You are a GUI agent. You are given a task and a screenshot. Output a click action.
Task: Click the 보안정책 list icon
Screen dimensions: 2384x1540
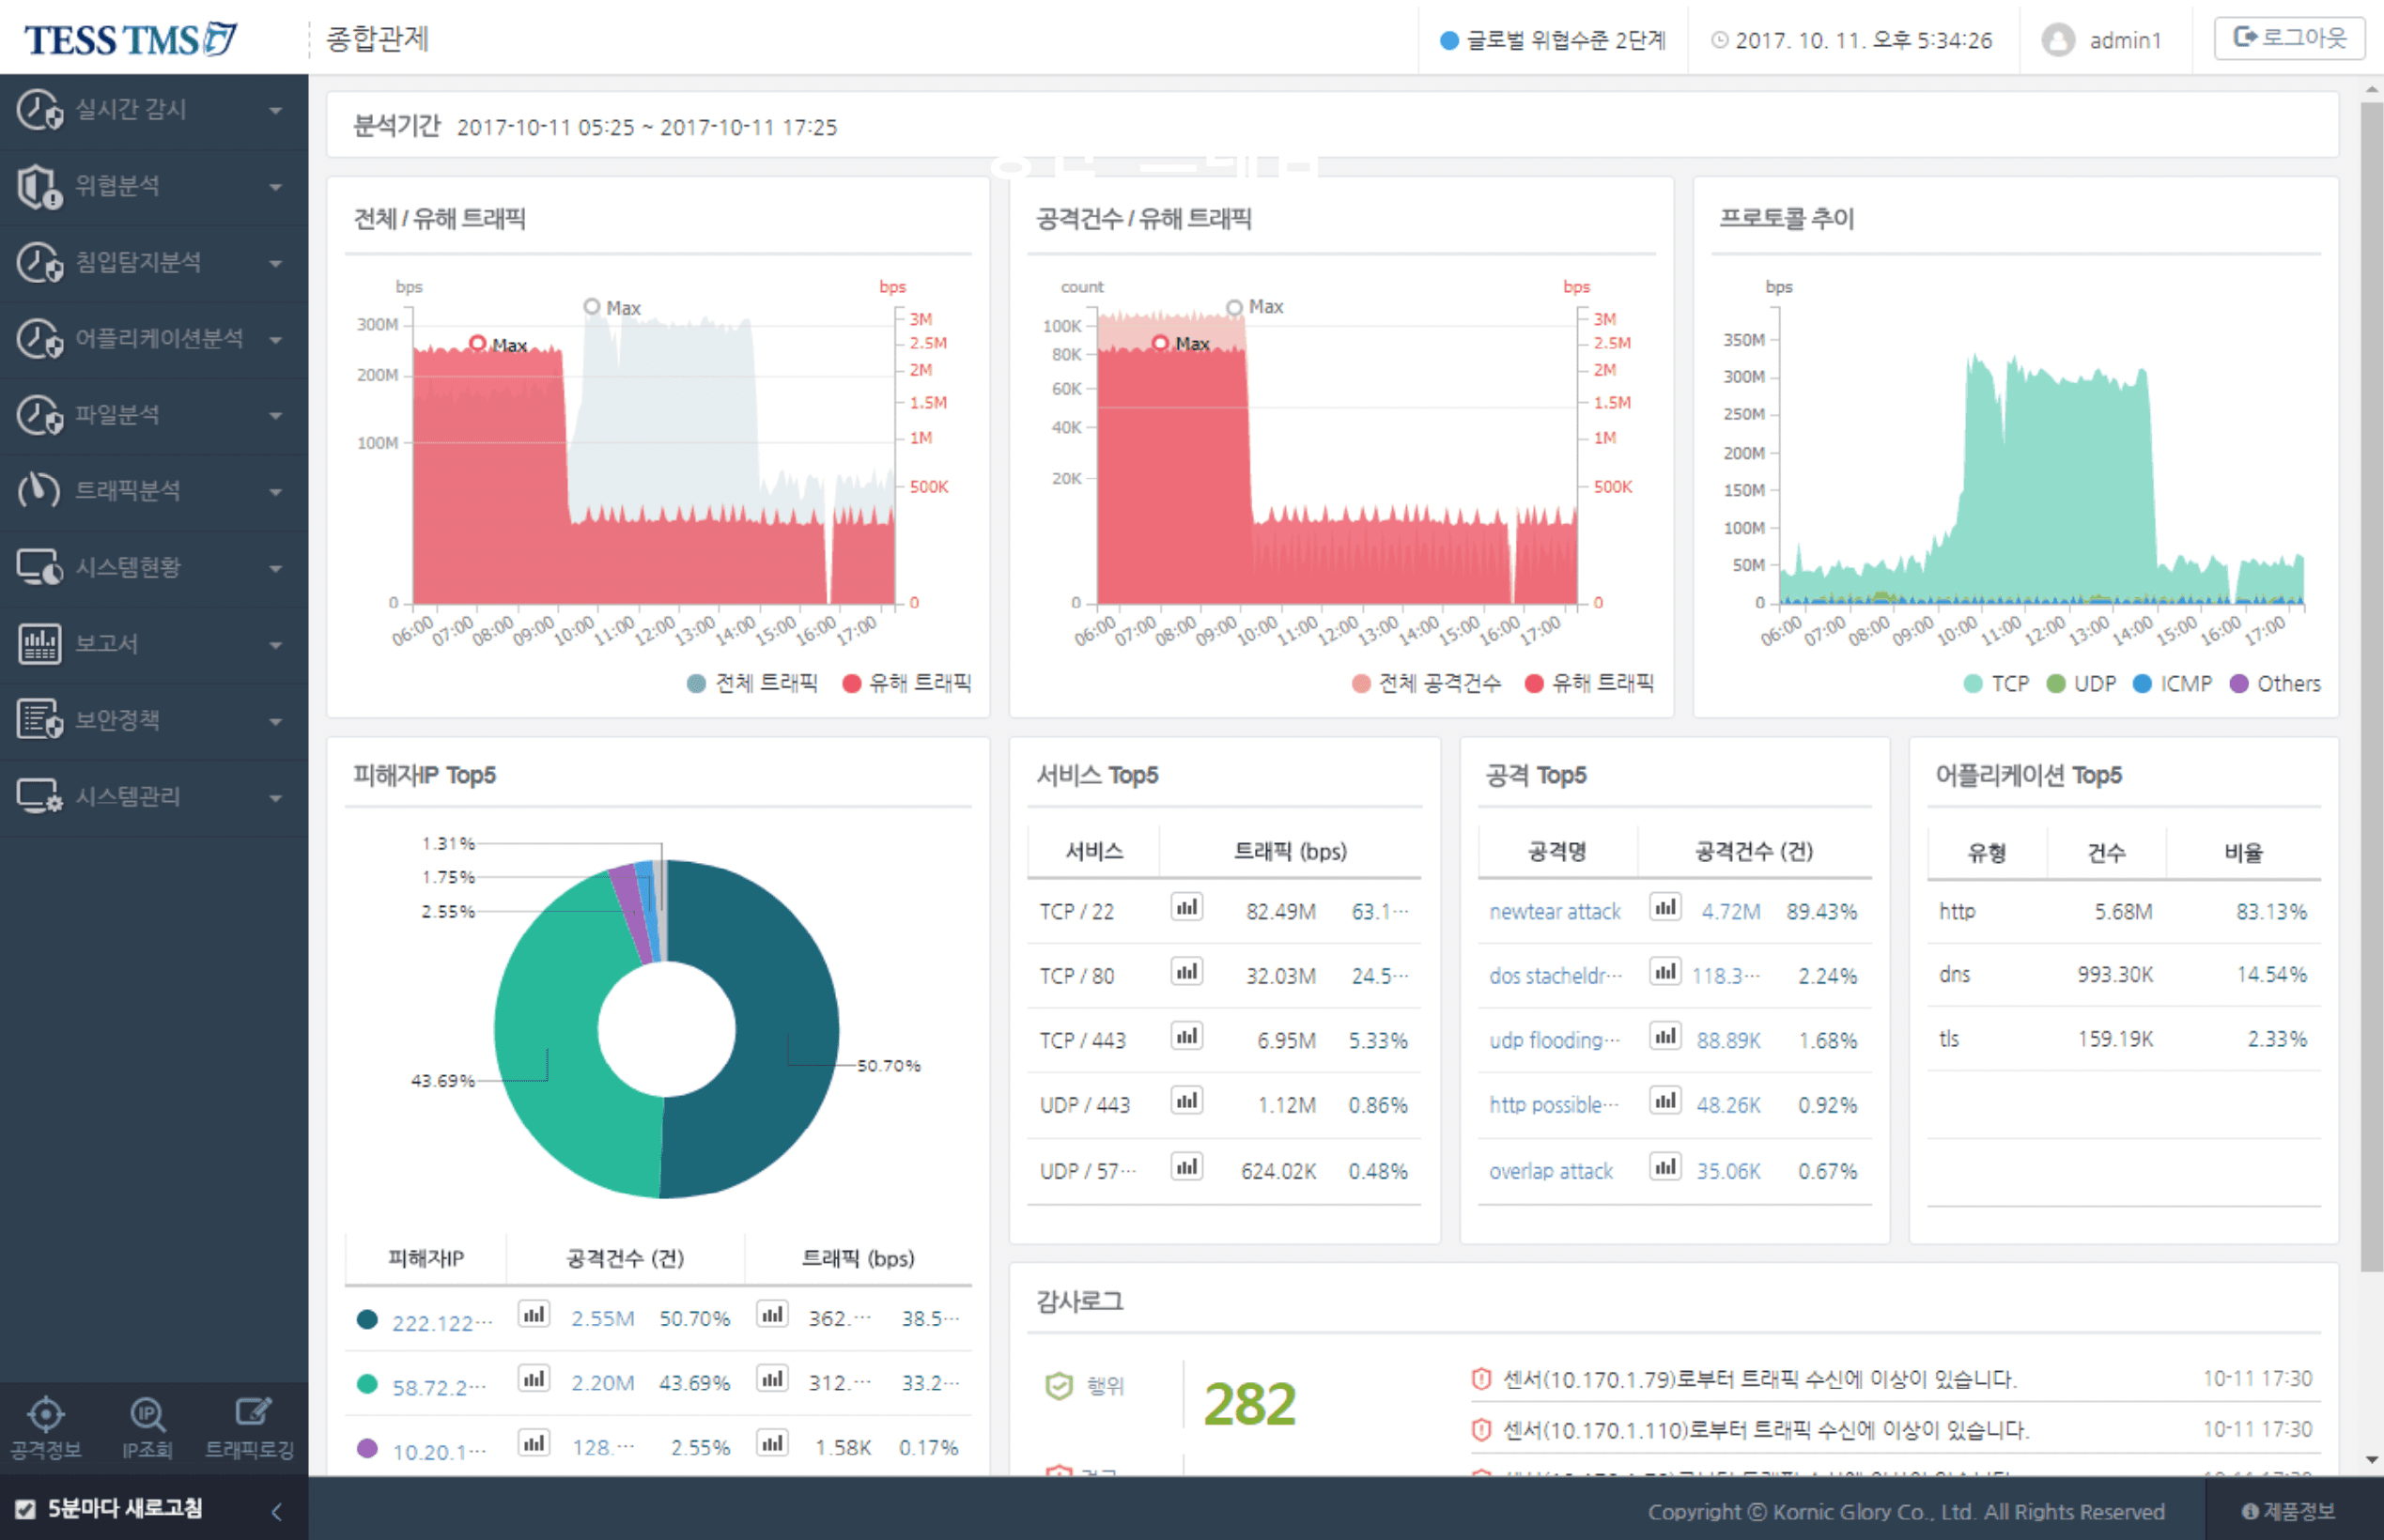click(x=40, y=719)
